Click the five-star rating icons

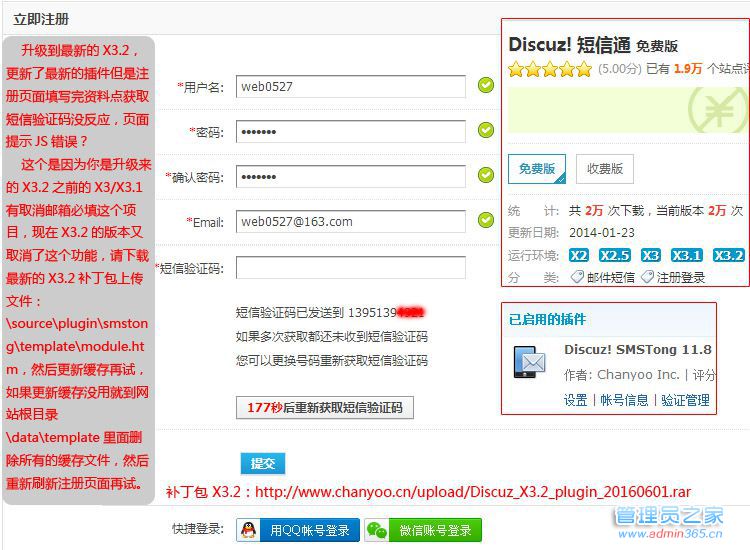click(x=550, y=70)
